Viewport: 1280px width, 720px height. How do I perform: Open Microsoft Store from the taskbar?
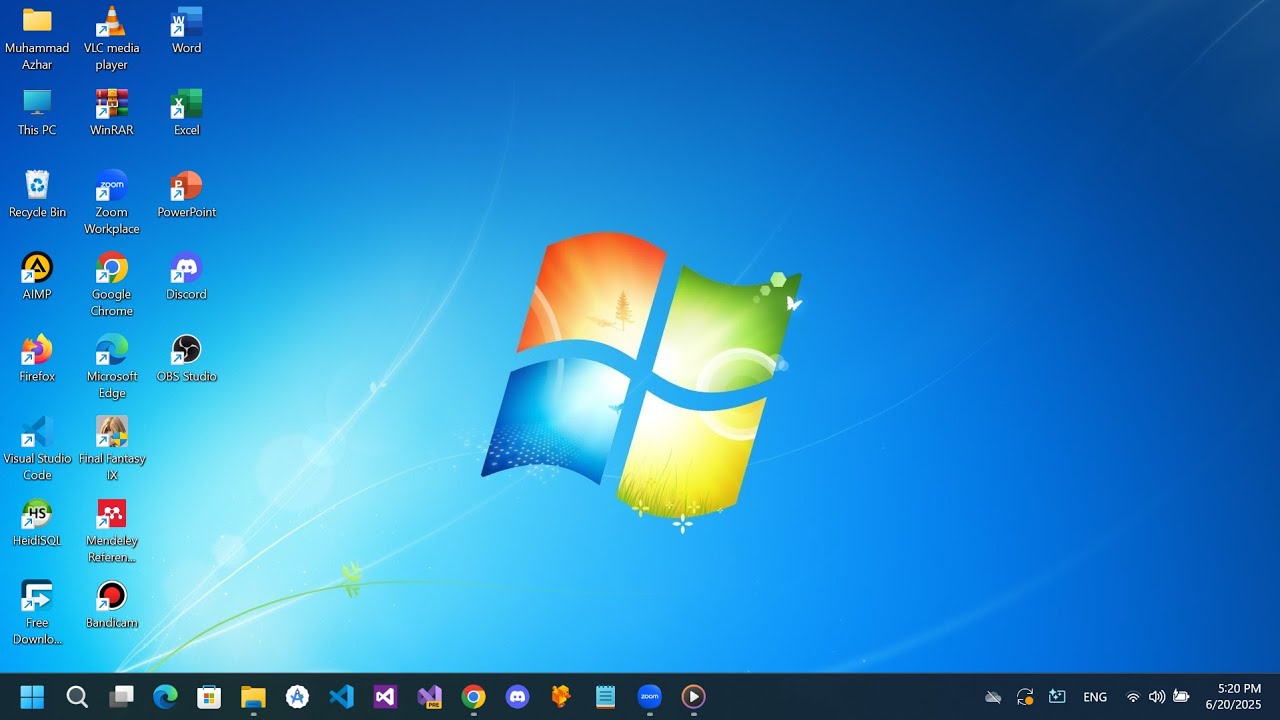[x=209, y=697]
